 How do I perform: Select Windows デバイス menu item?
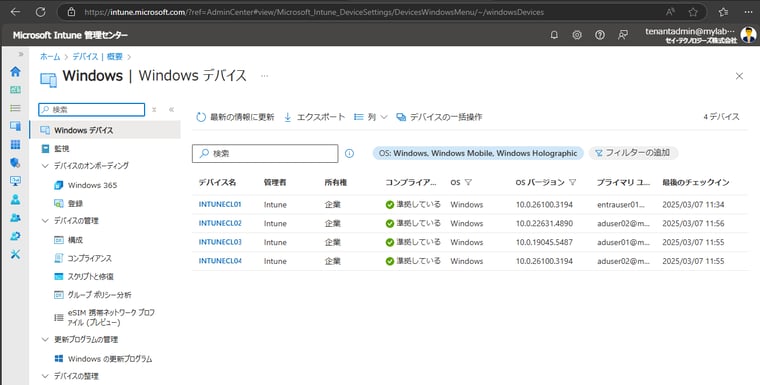[x=105, y=130]
